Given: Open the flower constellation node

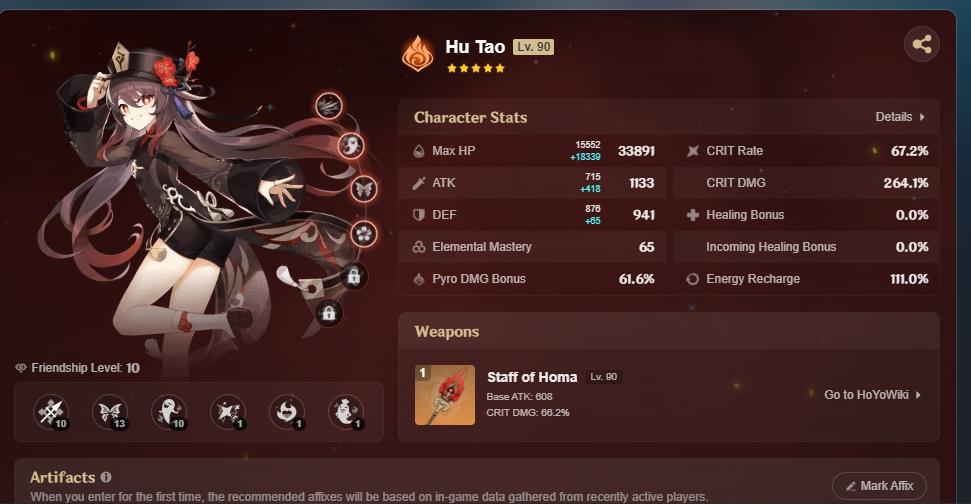Looking at the screenshot, I should pyautogui.click(x=364, y=233).
